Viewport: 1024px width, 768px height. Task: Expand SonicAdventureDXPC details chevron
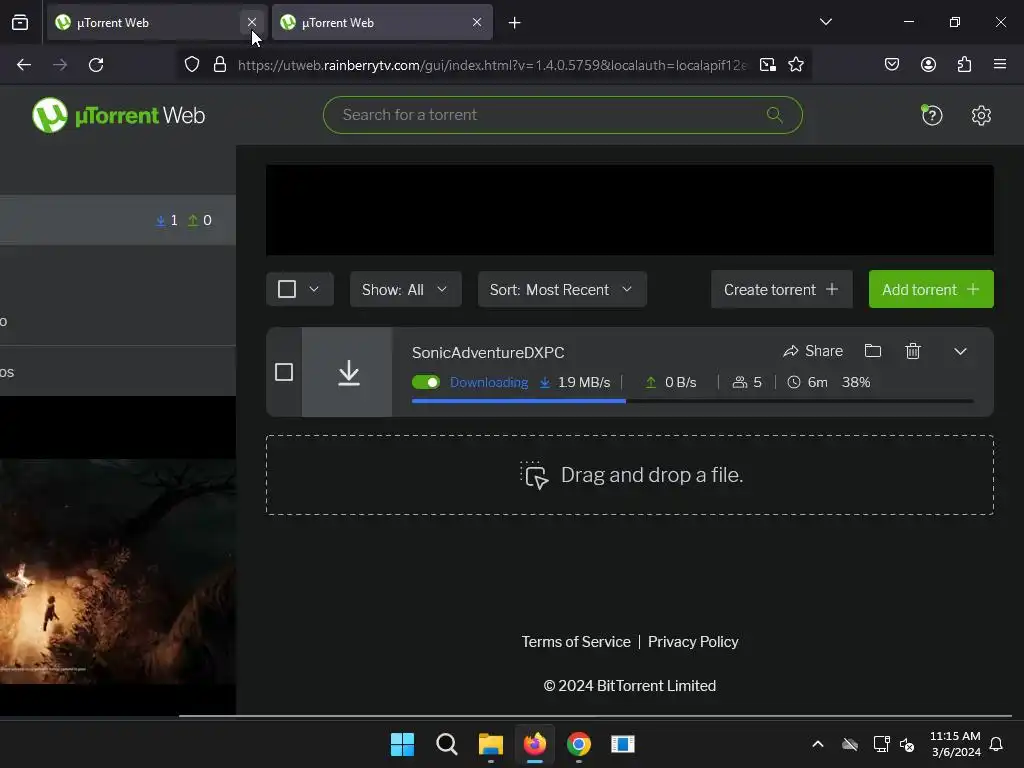[960, 351]
